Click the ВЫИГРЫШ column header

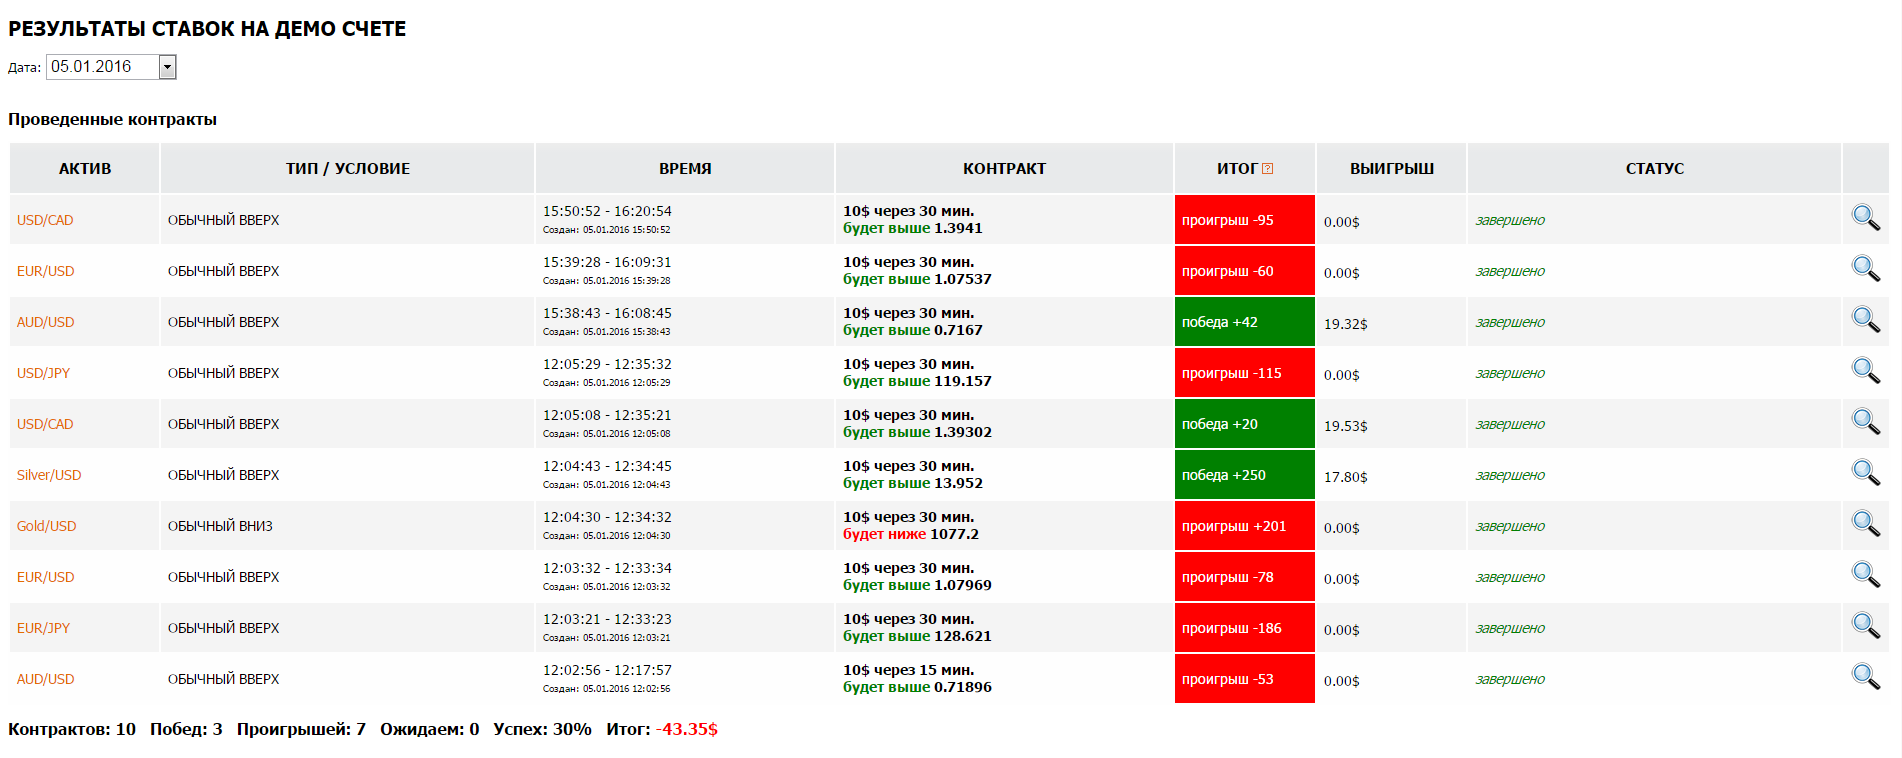pos(1391,169)
